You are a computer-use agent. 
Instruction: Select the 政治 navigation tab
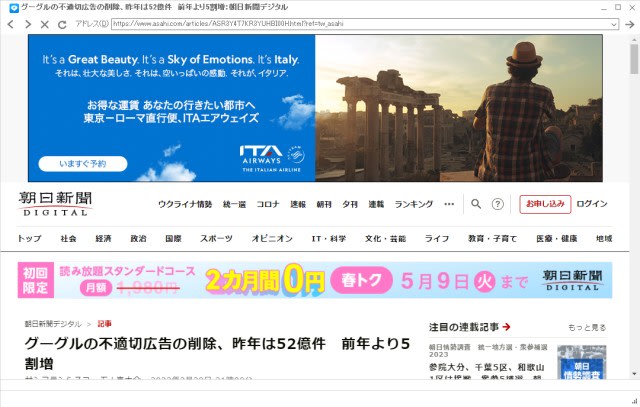(138, 238)
